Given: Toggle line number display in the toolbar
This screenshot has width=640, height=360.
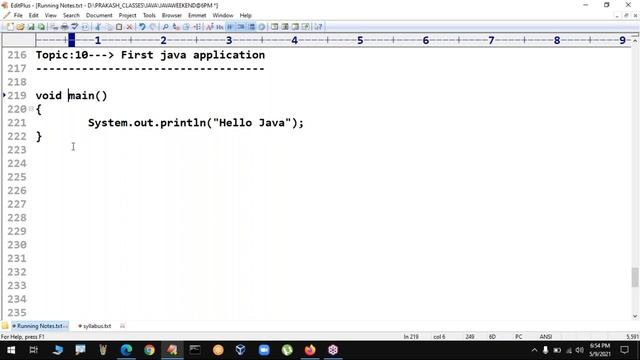Looking at the screenshot, I should tap(251, 27).
